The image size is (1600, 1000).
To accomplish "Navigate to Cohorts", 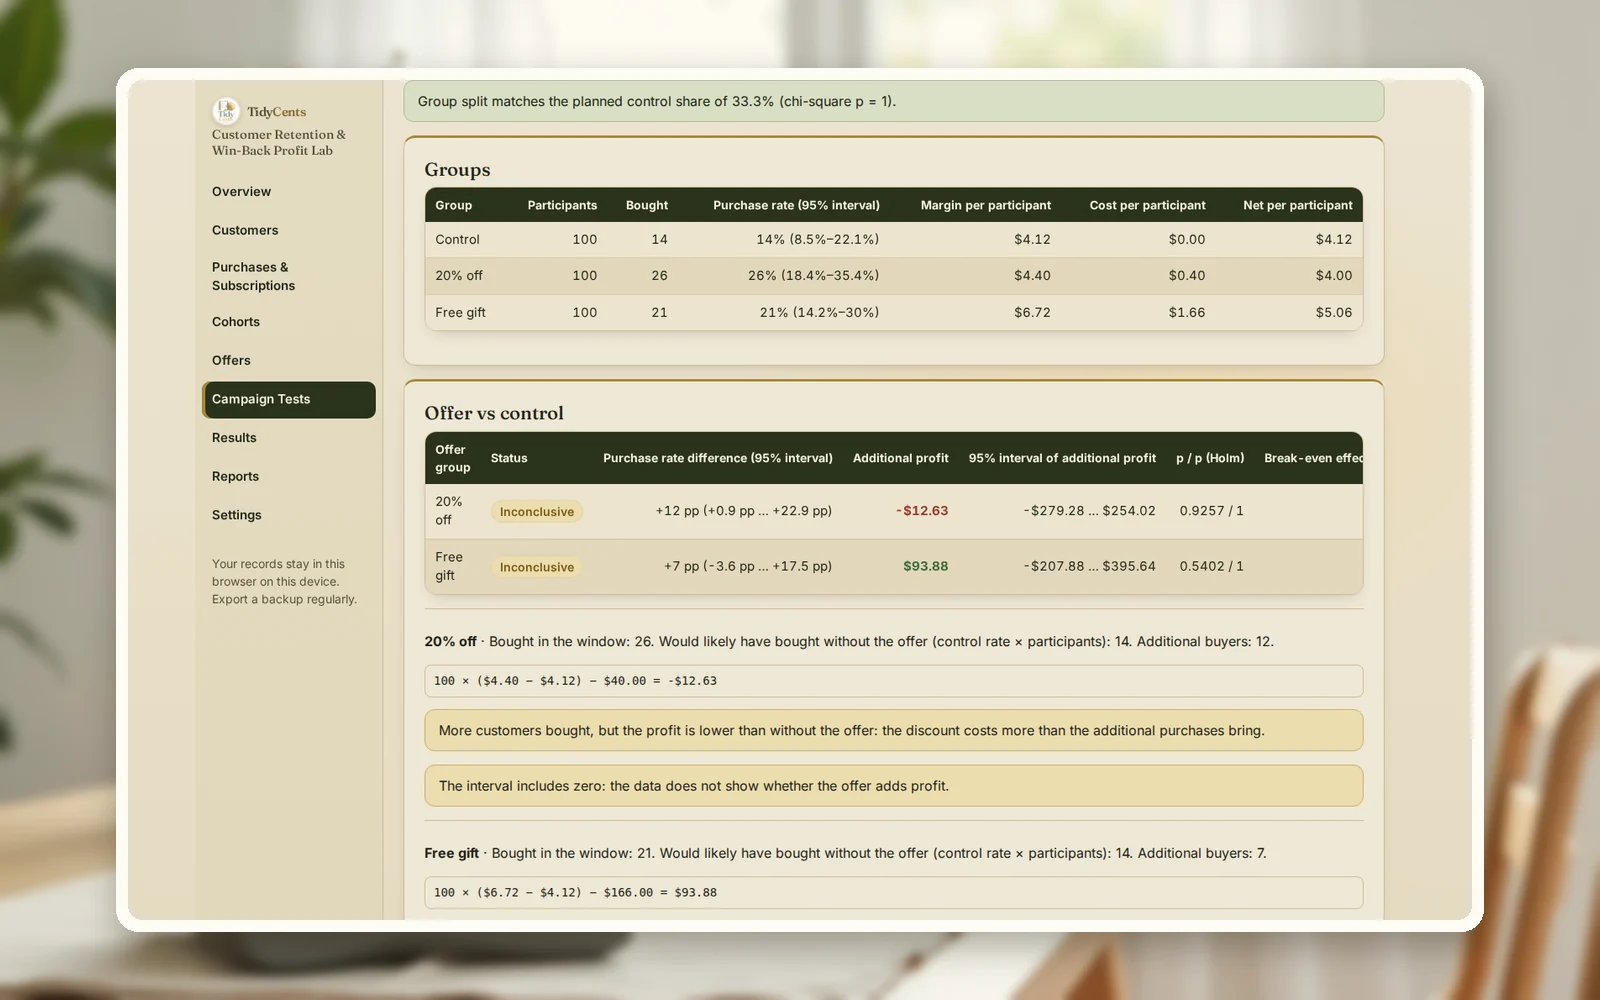I will [x=236, y=322].
